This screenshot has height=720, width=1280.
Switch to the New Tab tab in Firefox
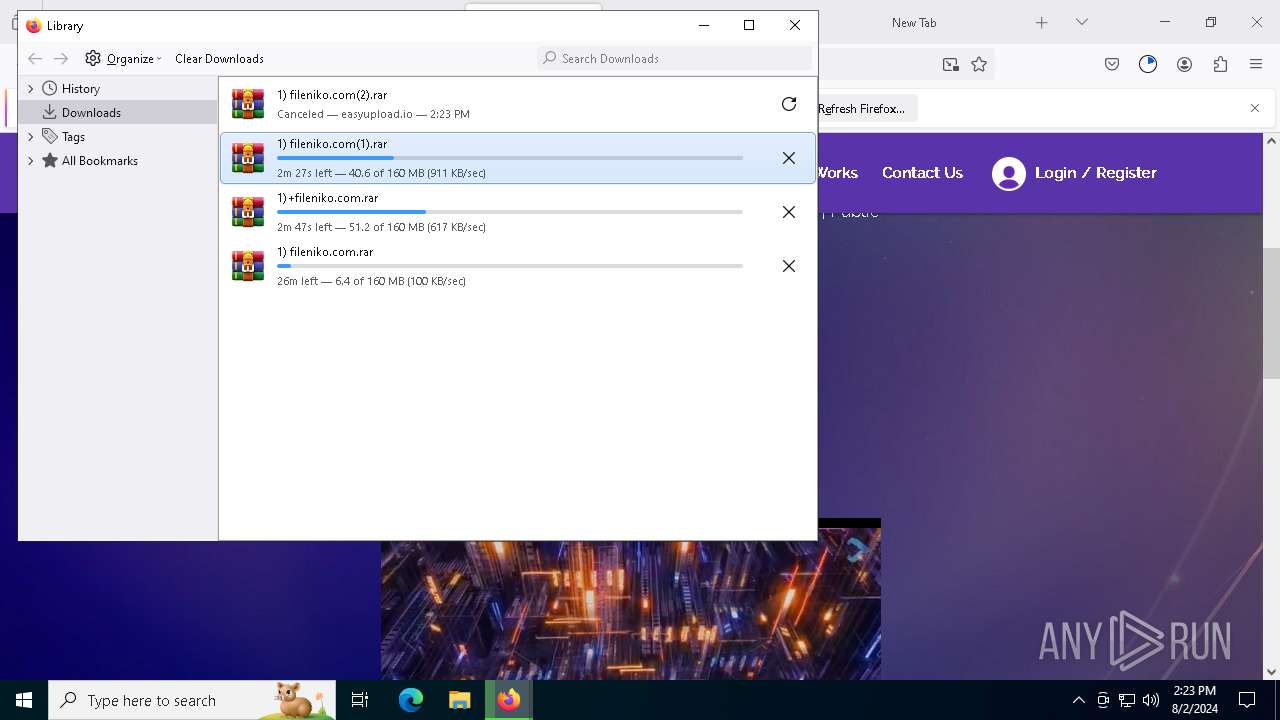point(914,22)
